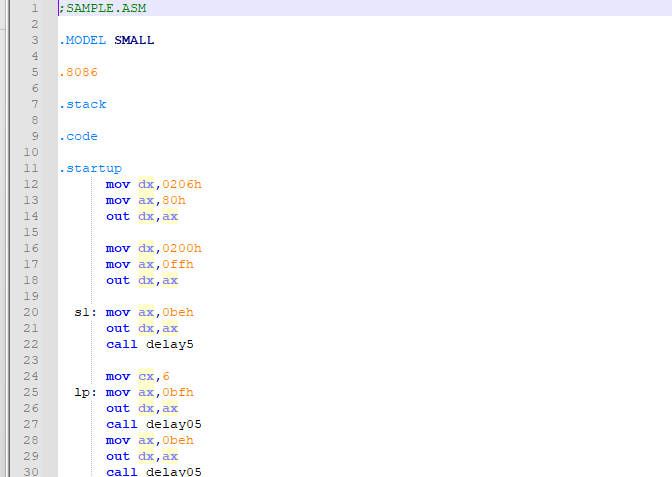Click line number 3 in the gutter
This screenshot has height=477, width=672.
click(x=35, y=40)
